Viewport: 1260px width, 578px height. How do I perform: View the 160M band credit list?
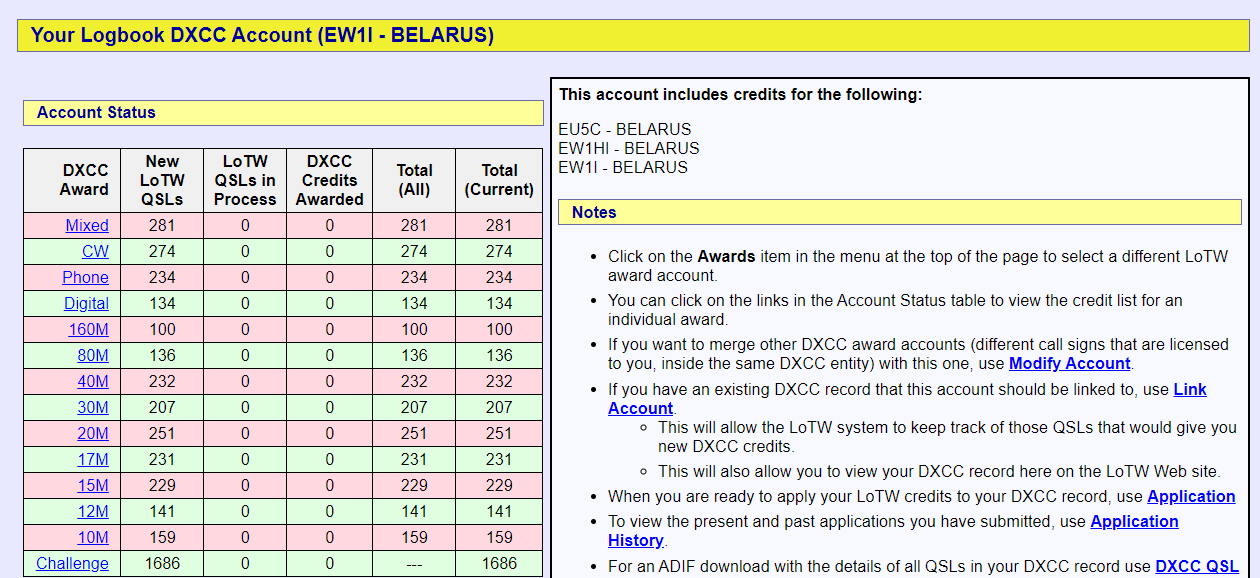click(88, 330)
